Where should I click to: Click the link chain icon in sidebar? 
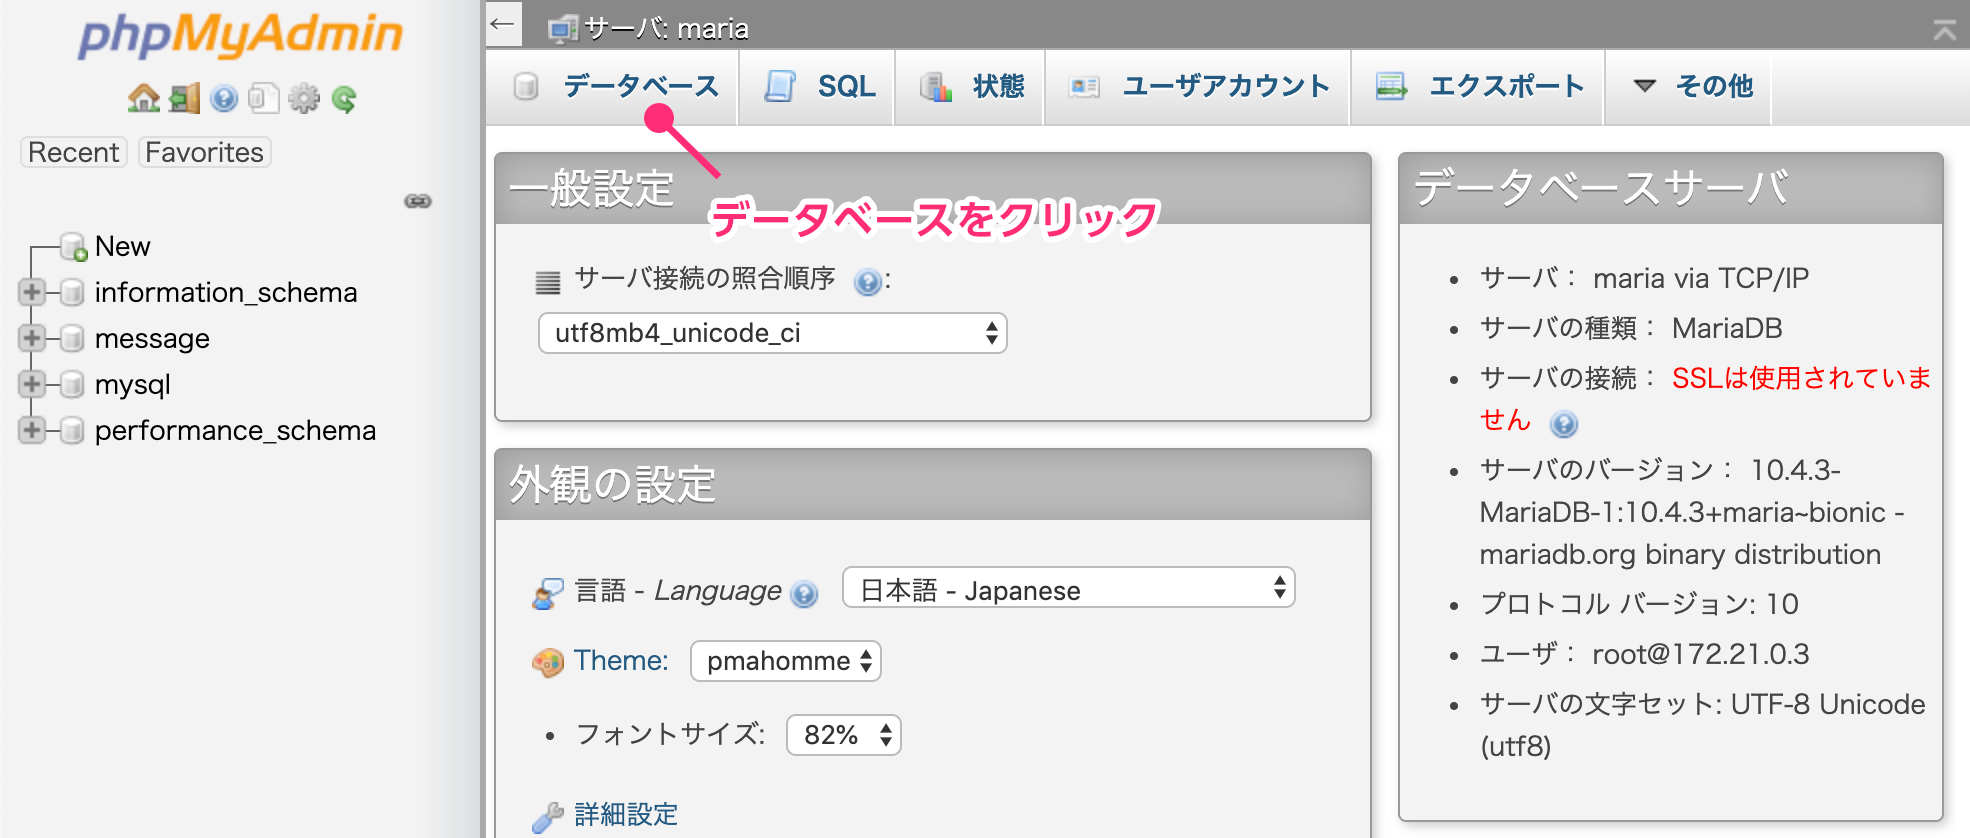point(418,201)
